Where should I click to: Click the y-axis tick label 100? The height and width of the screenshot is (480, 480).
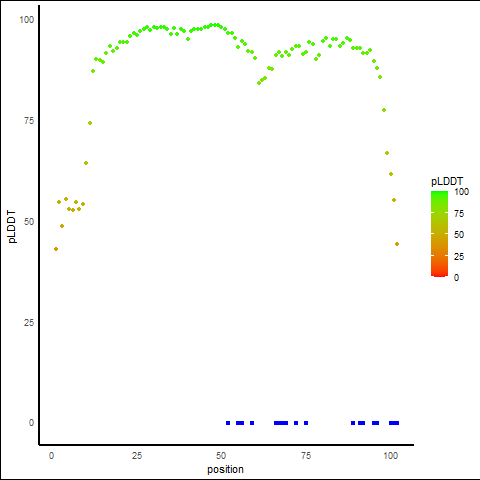pyautogui.click(x=27, y=20)
